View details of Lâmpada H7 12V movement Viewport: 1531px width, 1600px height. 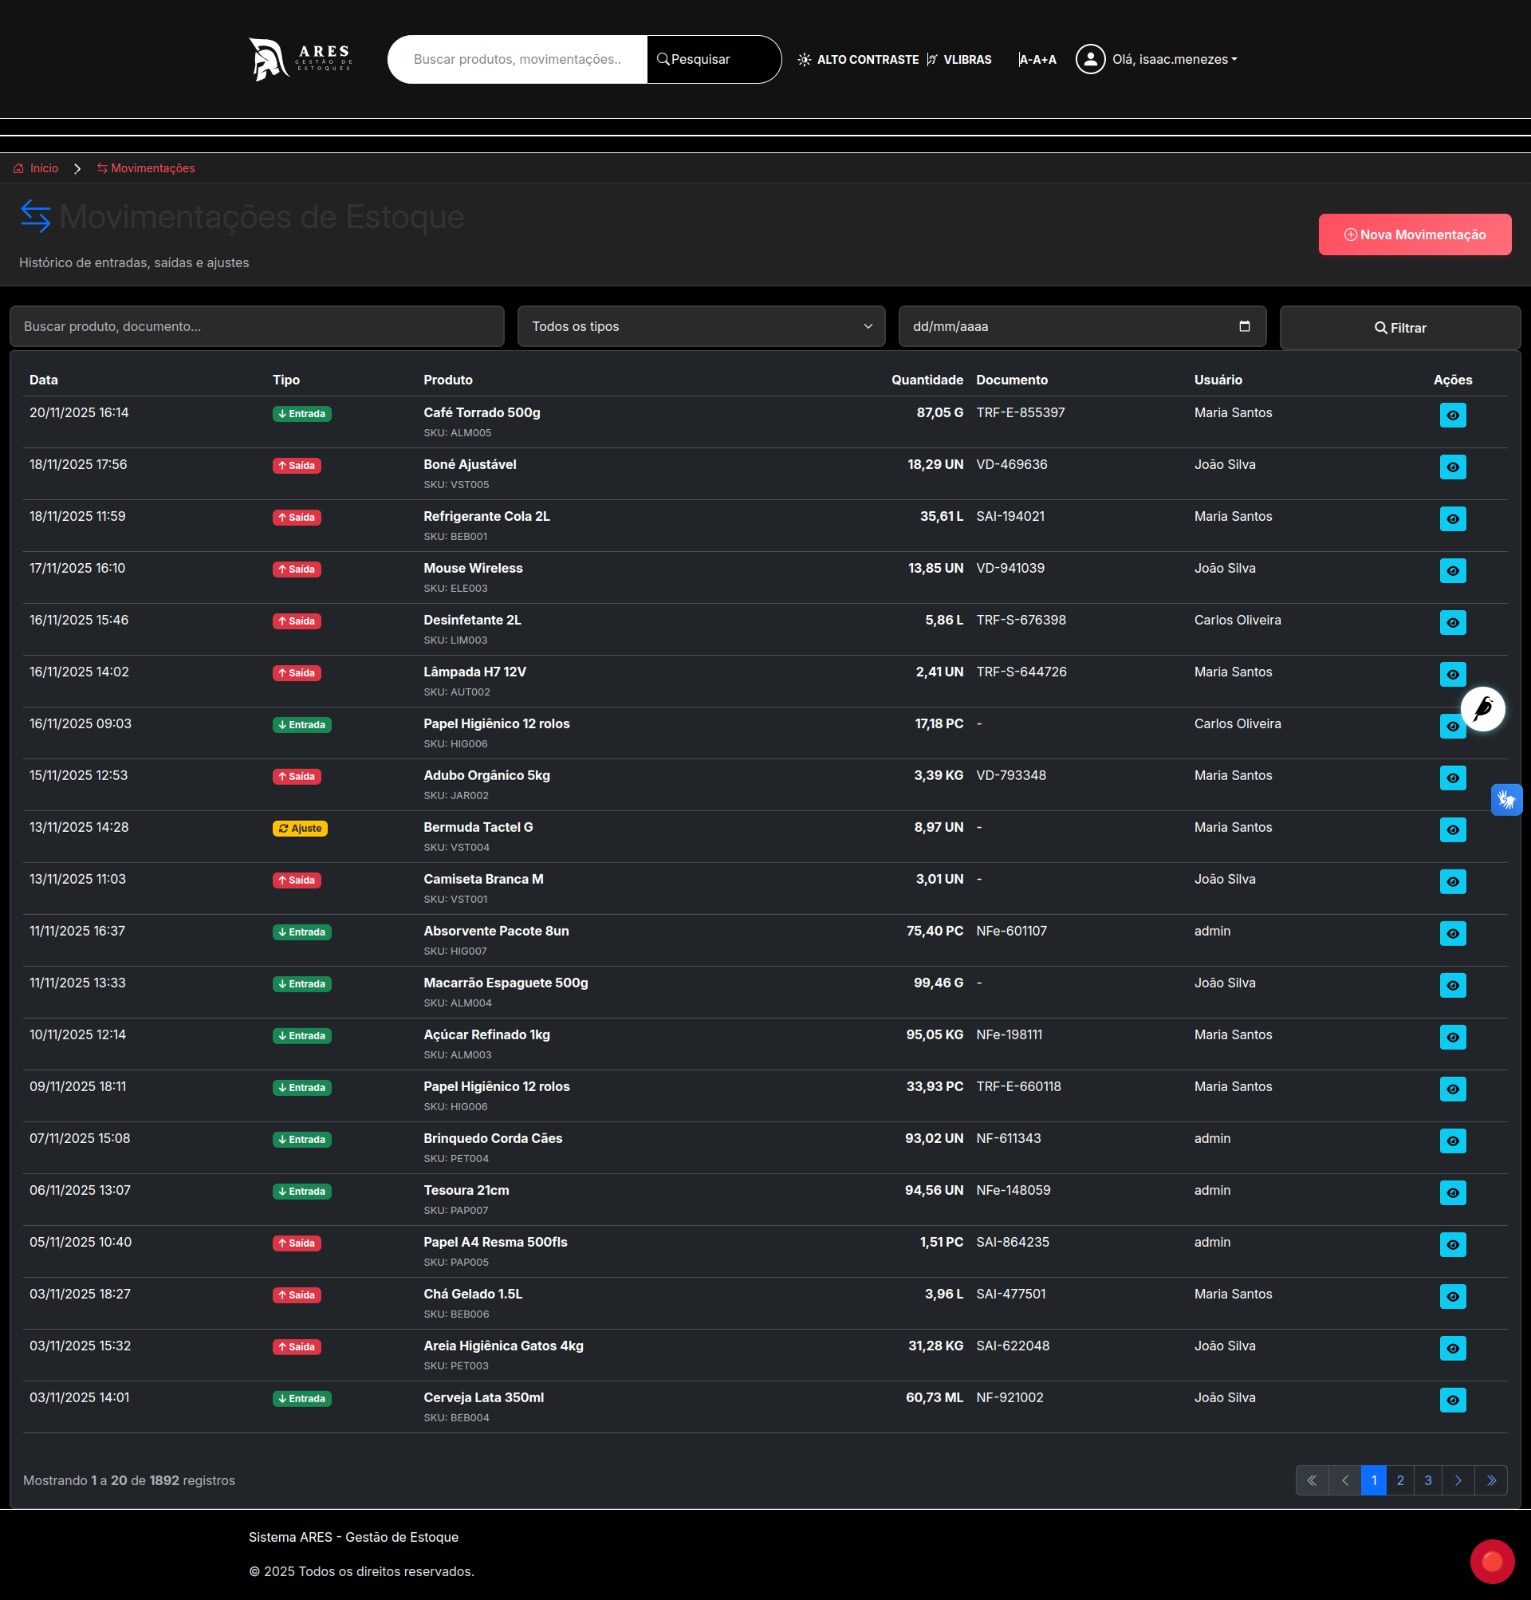[1453, 675]
